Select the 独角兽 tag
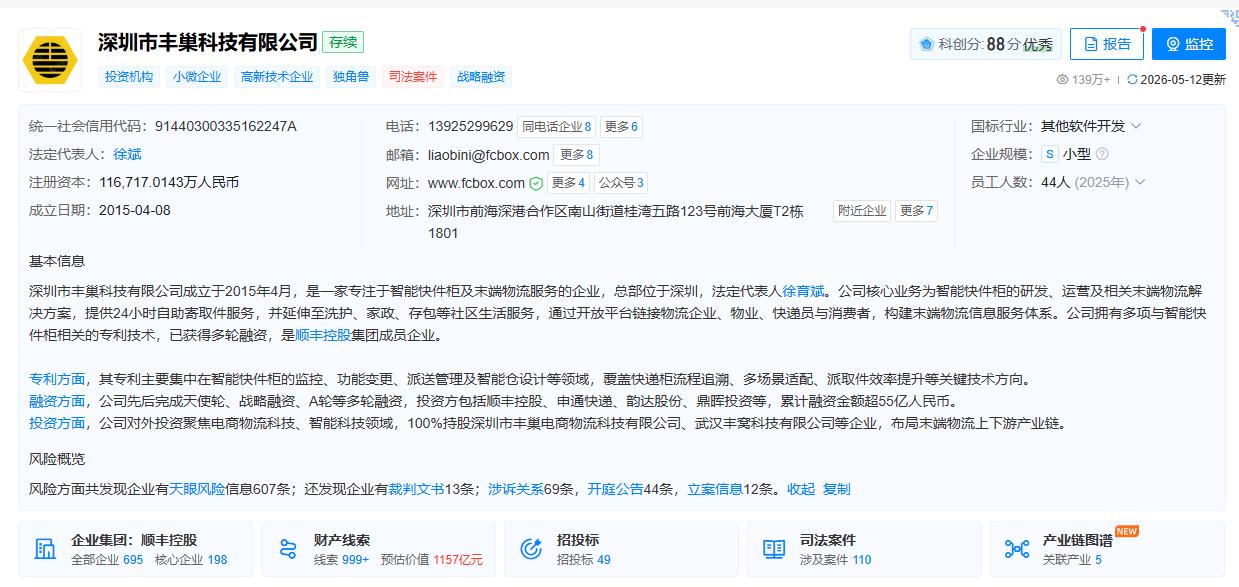Screen dimensions: 1239x587 pyautogui.click(x=351, y=77)
